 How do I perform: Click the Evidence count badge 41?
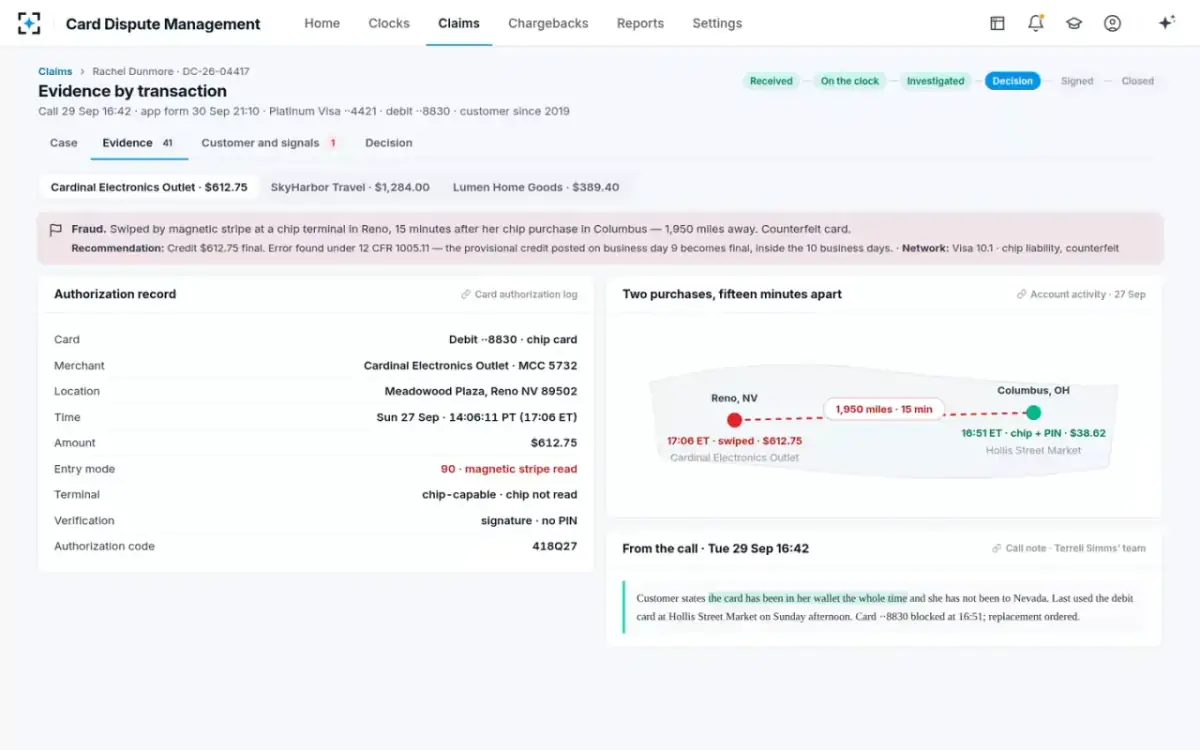coord(167,143)
